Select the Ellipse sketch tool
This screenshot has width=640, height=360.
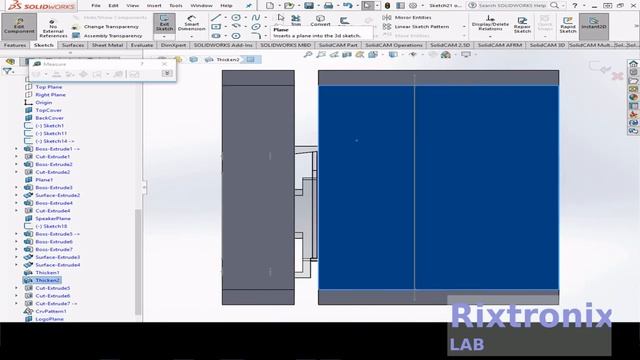point(256,27)
